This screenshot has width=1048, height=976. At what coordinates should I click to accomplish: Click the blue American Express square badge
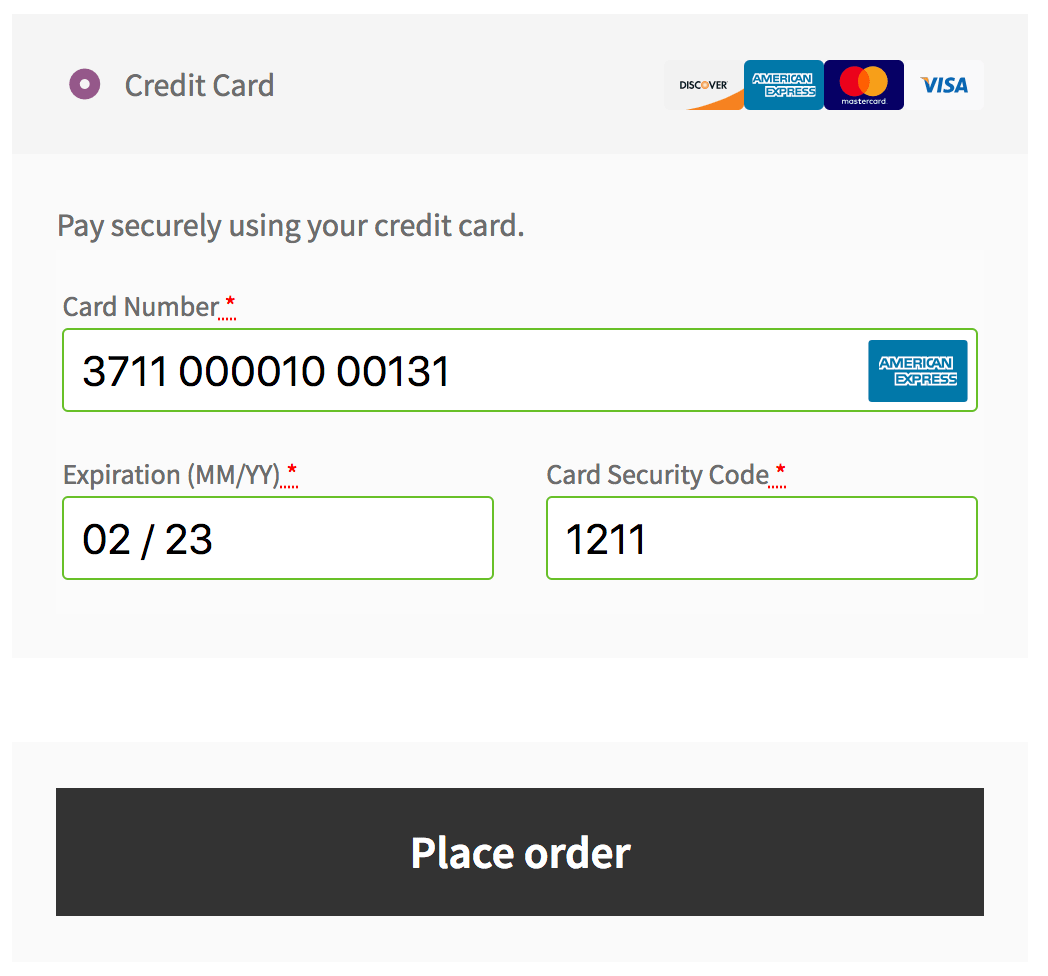783,85
